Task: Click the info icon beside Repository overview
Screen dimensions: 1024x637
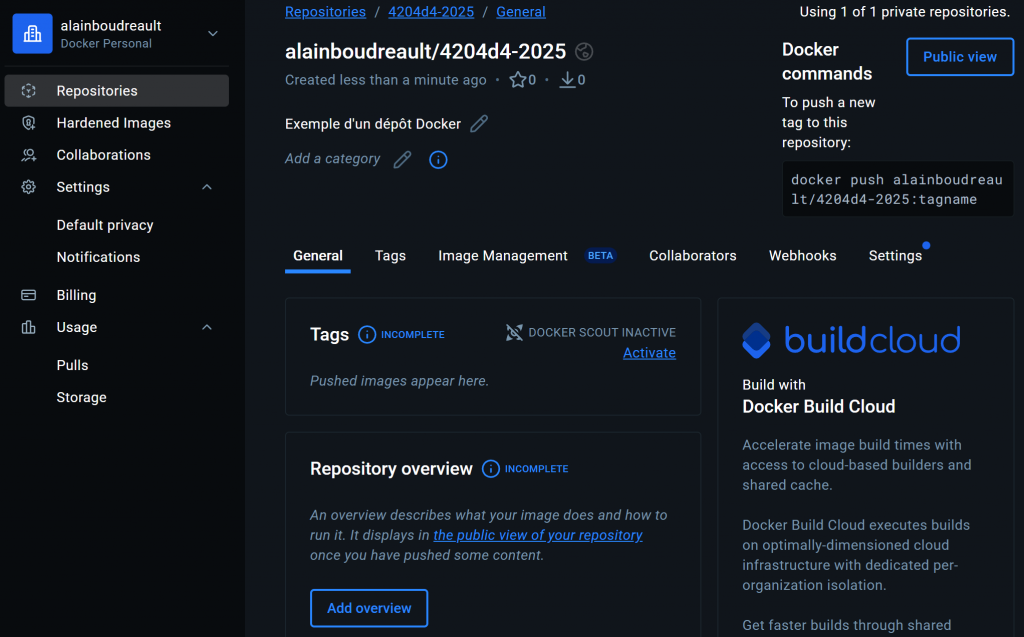Action: point(491,469)
